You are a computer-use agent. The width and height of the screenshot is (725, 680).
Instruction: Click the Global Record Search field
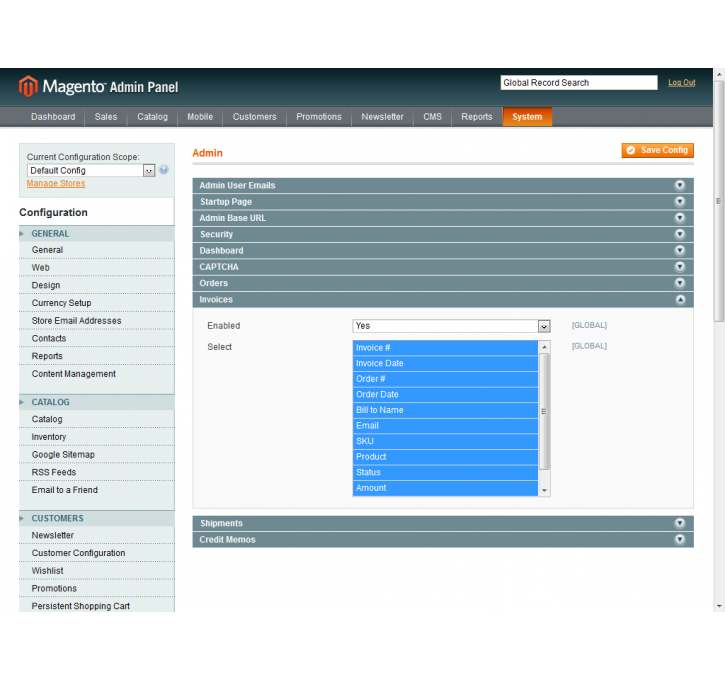[x=579, y=83]
